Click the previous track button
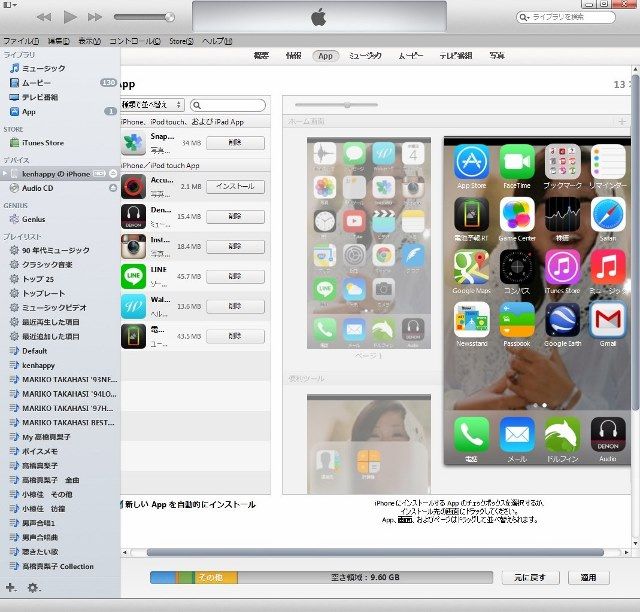The width and height of the screenshot is (640, 612). (44, 17)
